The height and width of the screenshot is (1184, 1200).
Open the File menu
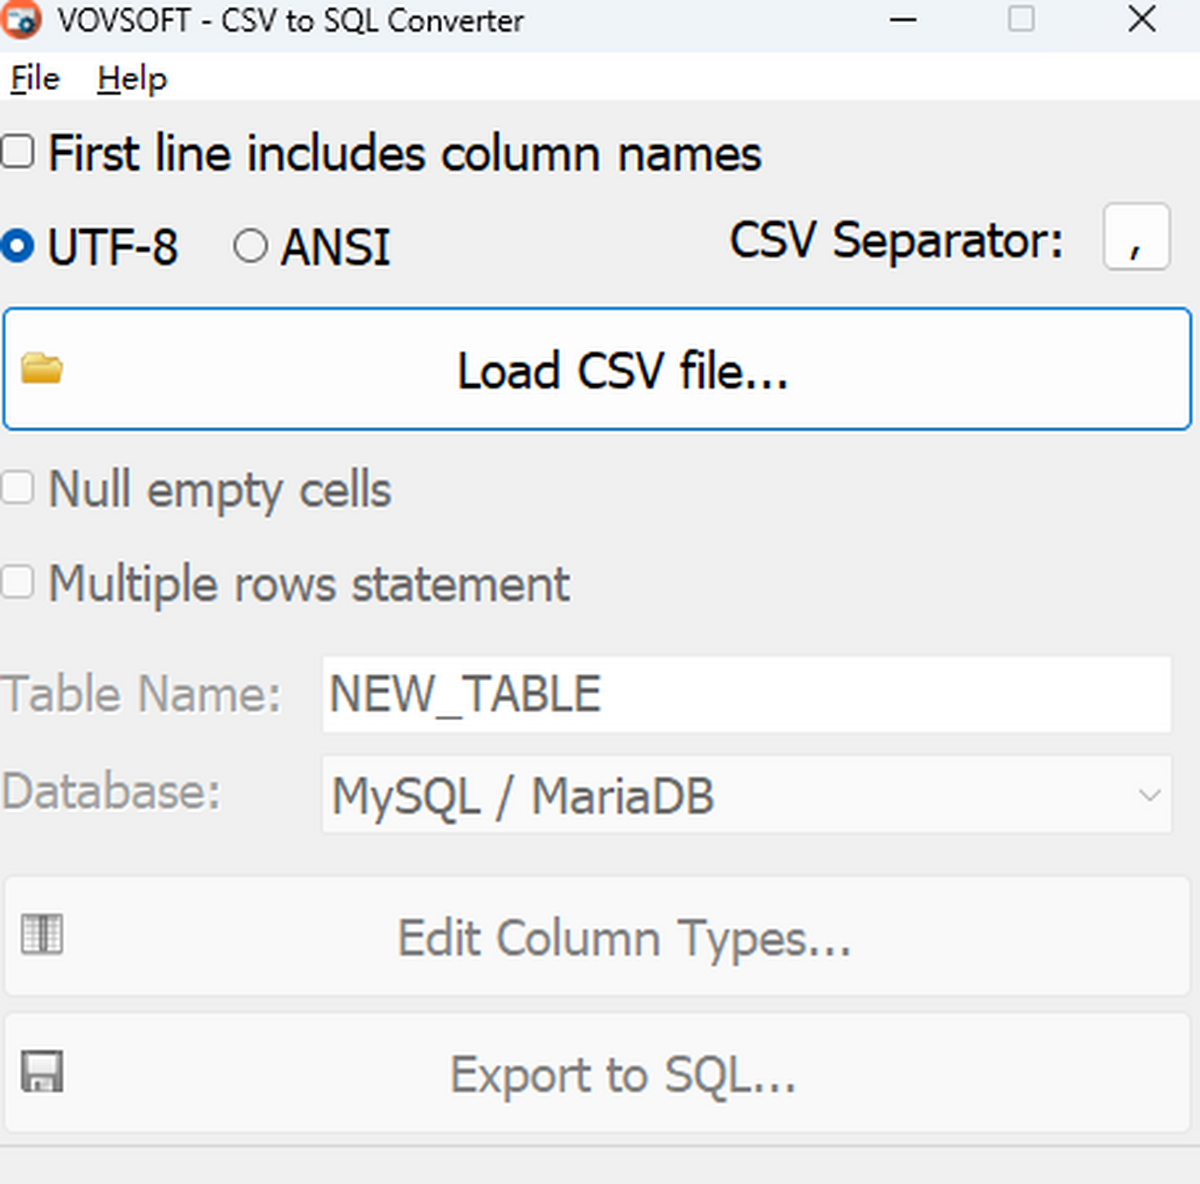(35, 78)
